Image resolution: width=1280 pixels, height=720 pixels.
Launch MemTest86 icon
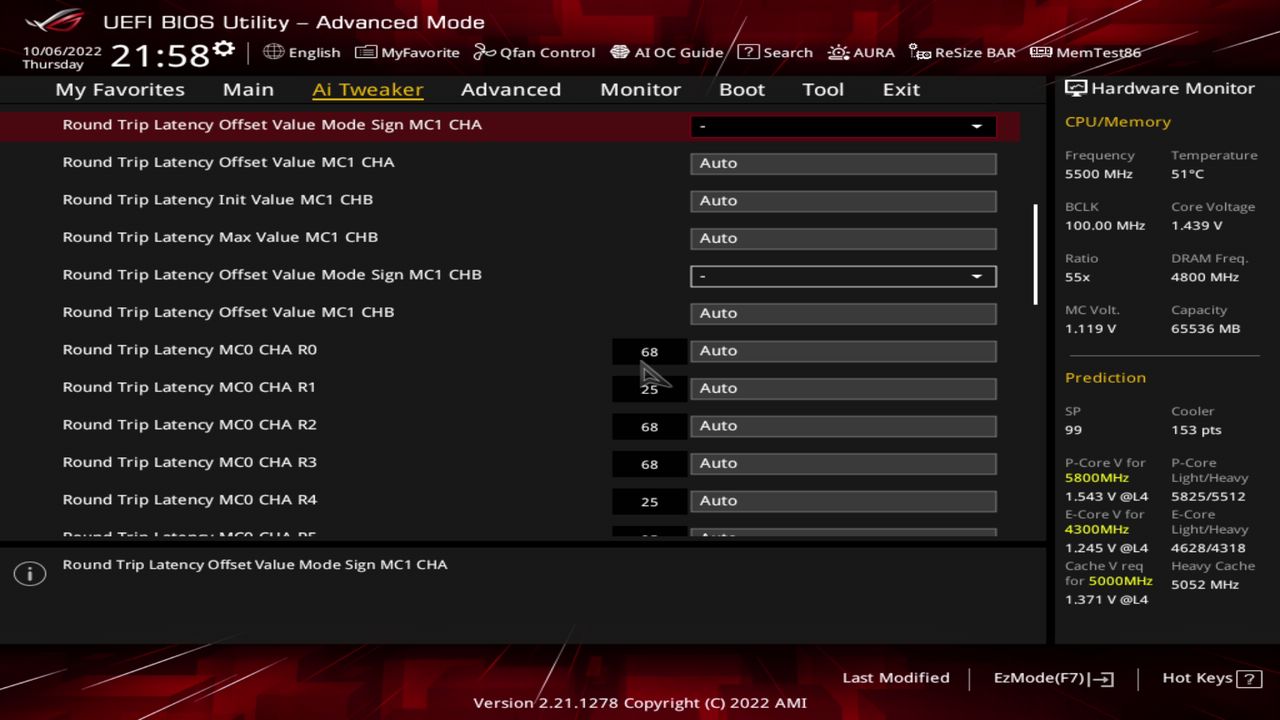tap(1041, 52)
